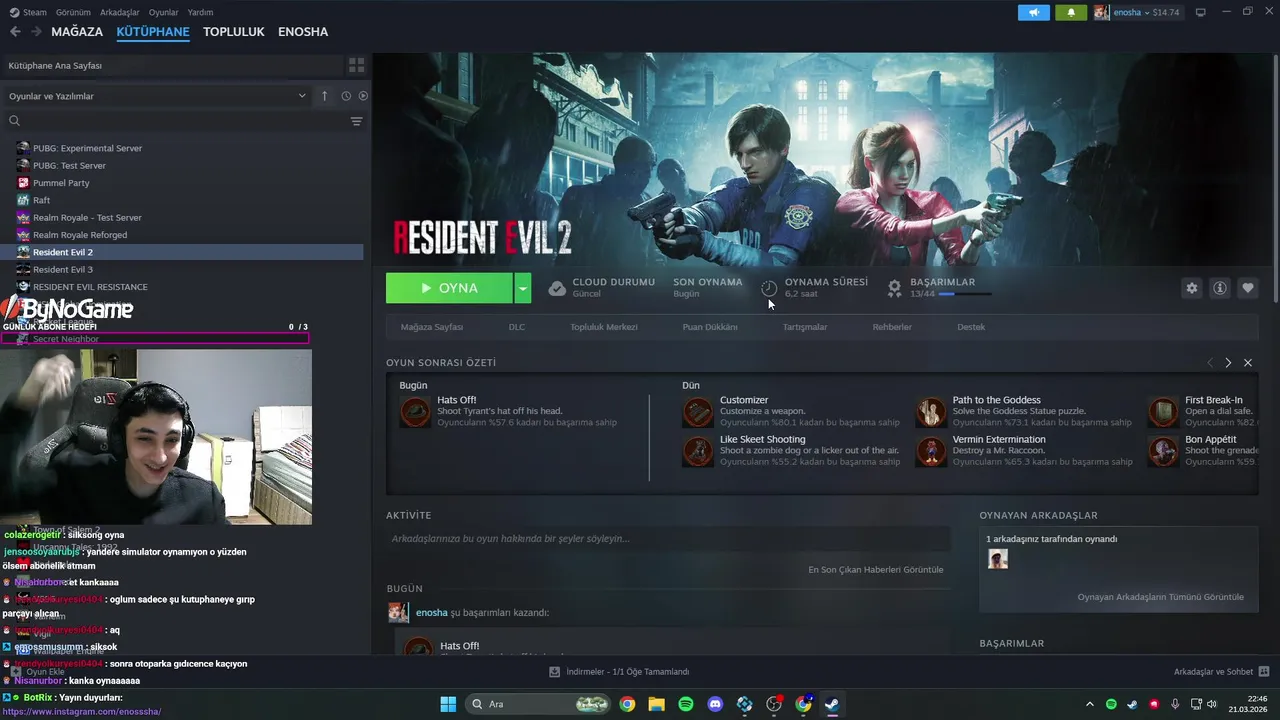This screenshot has width=1280, height=720.
Task: Show next post-game summary page
Action: (1228, 363)
